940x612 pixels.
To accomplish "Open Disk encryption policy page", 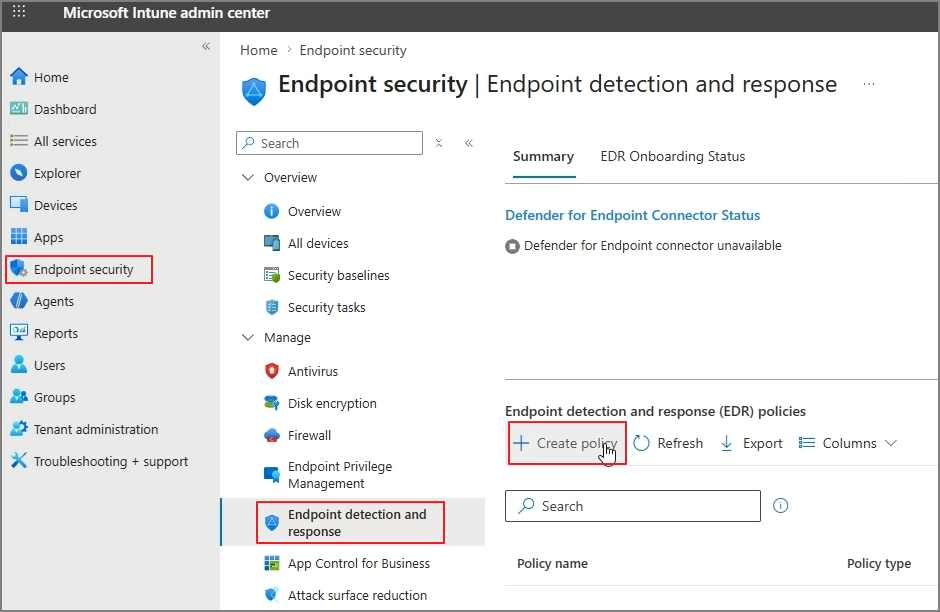I will coord(332,403).
